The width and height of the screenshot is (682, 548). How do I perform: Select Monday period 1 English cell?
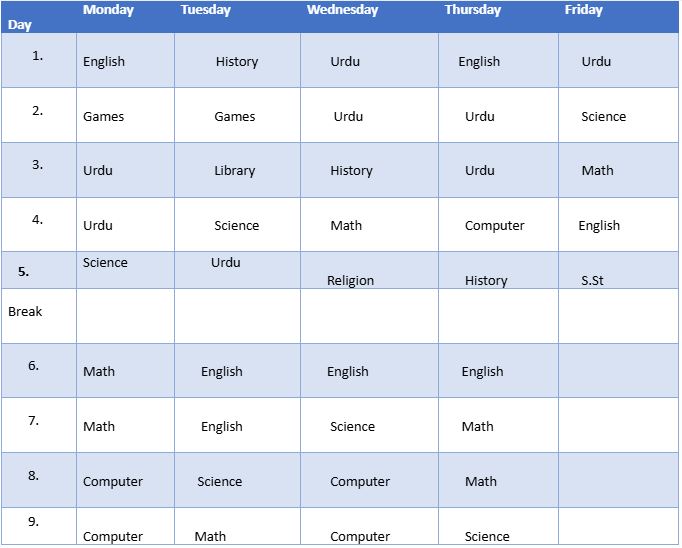(x=125, y=60)
